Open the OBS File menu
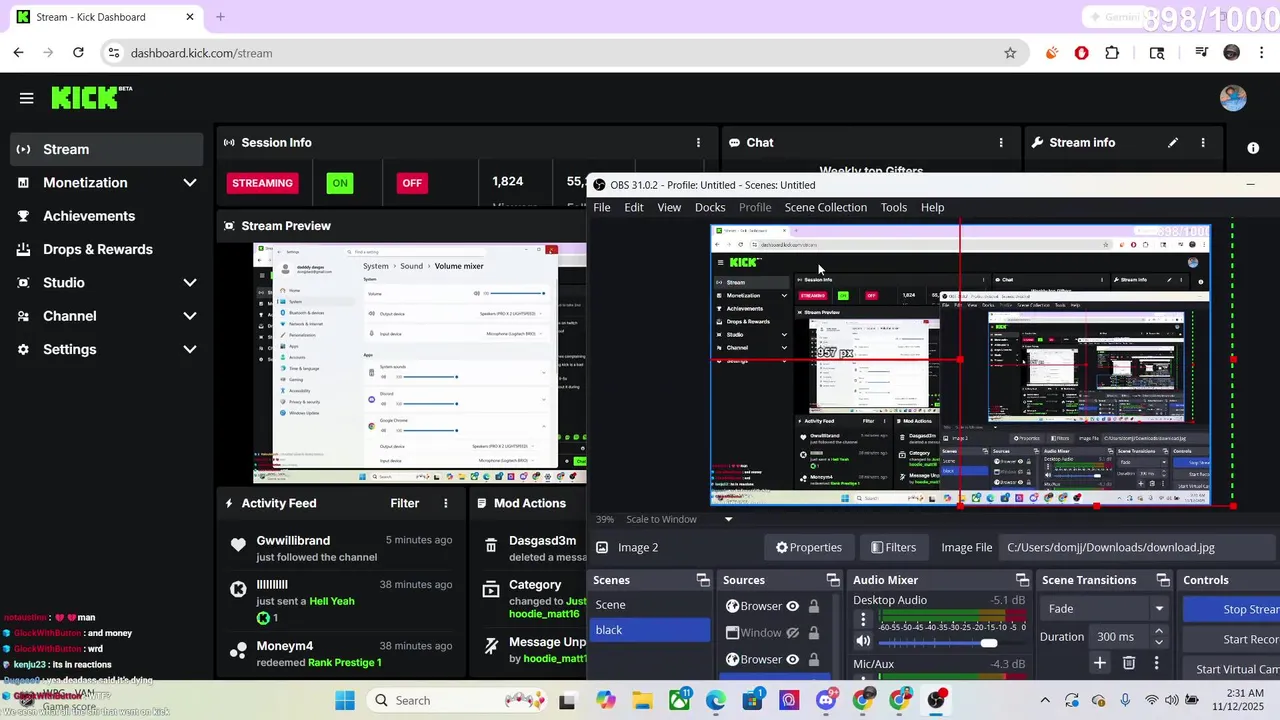 point(602,207)
